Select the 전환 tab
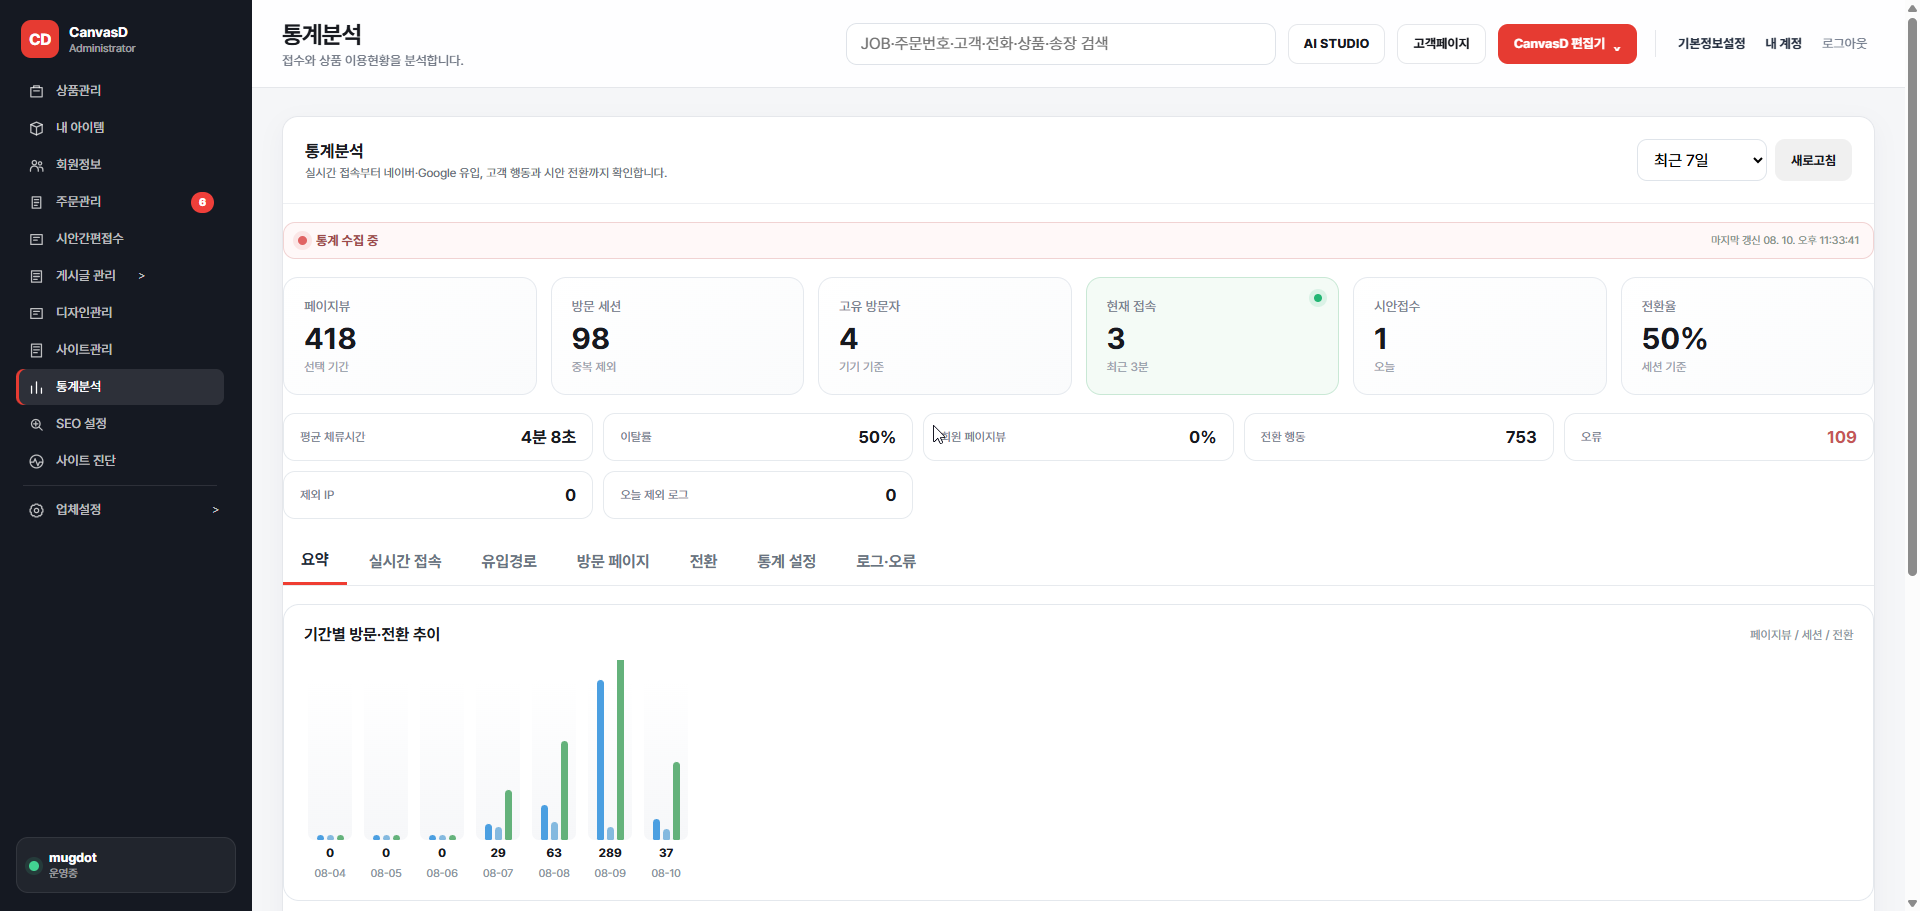This screenshot has height=911, width=1920. pos(703,561)
